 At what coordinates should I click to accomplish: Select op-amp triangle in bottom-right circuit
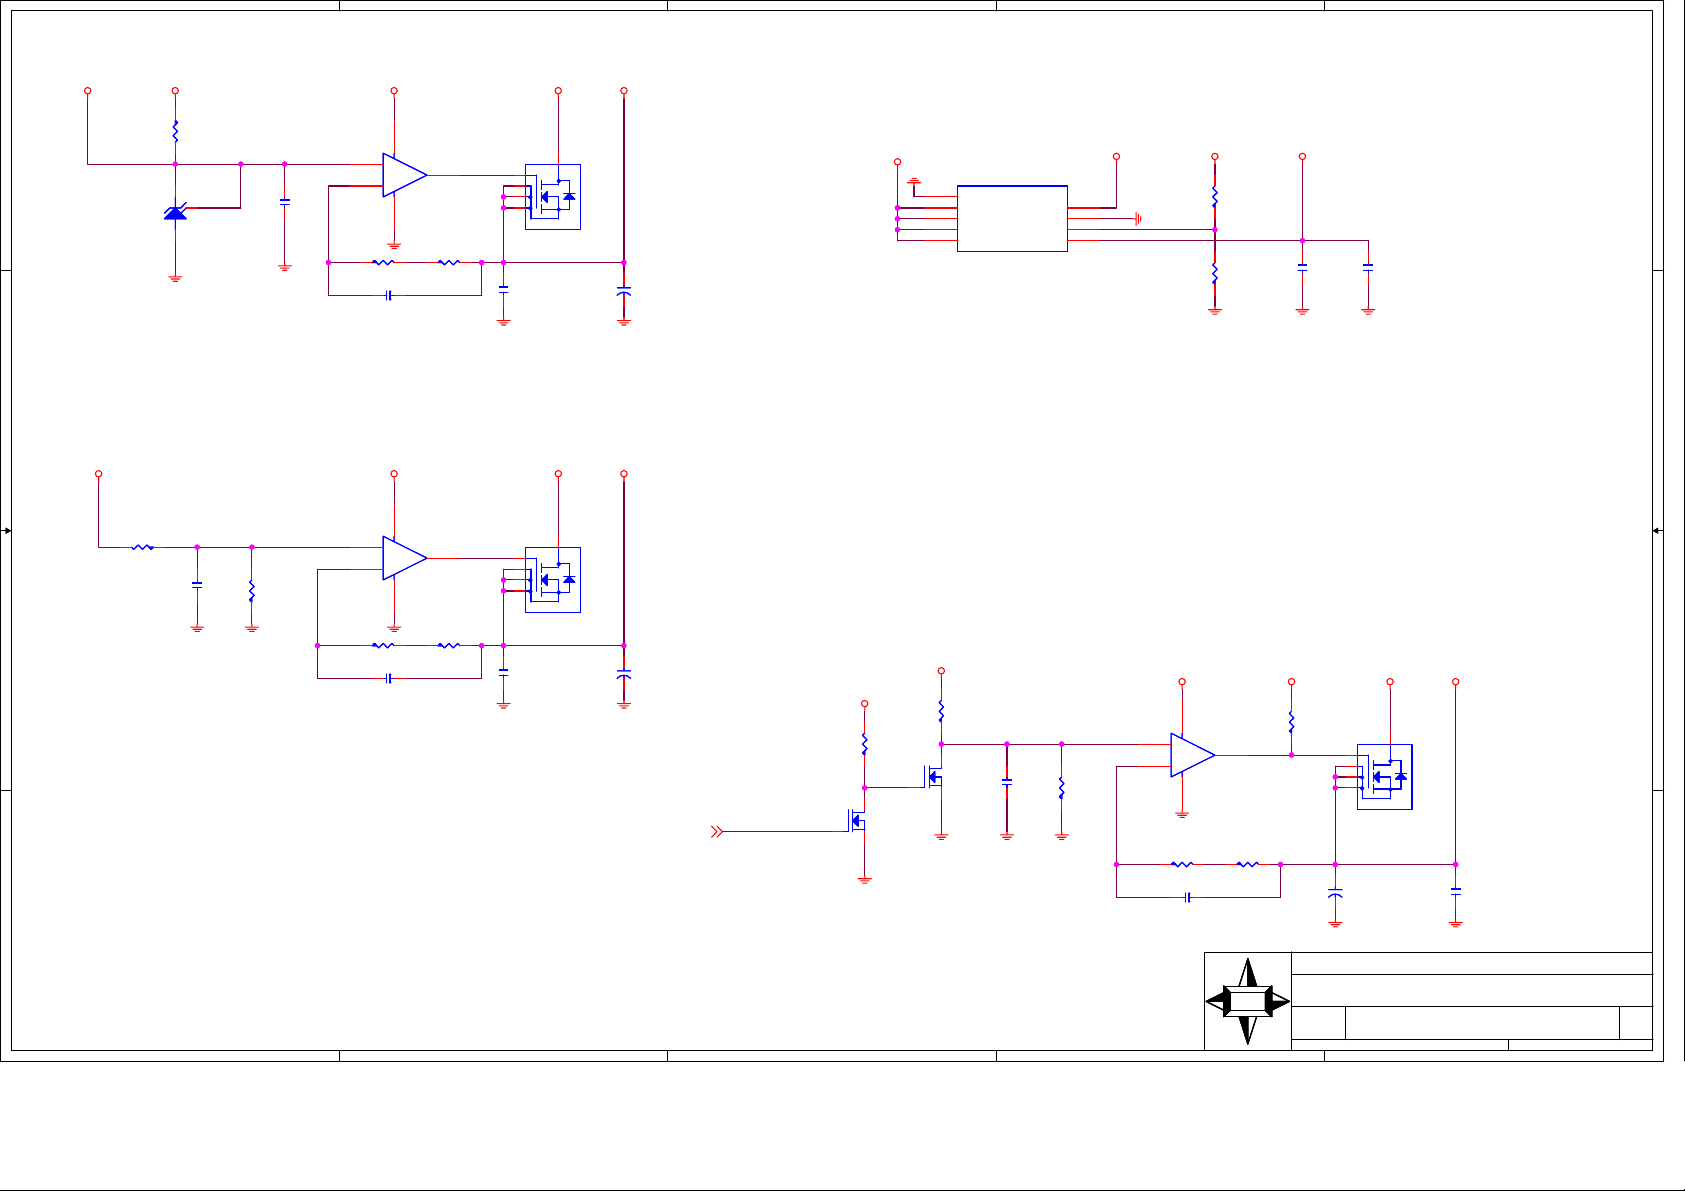pos(1193,755)
